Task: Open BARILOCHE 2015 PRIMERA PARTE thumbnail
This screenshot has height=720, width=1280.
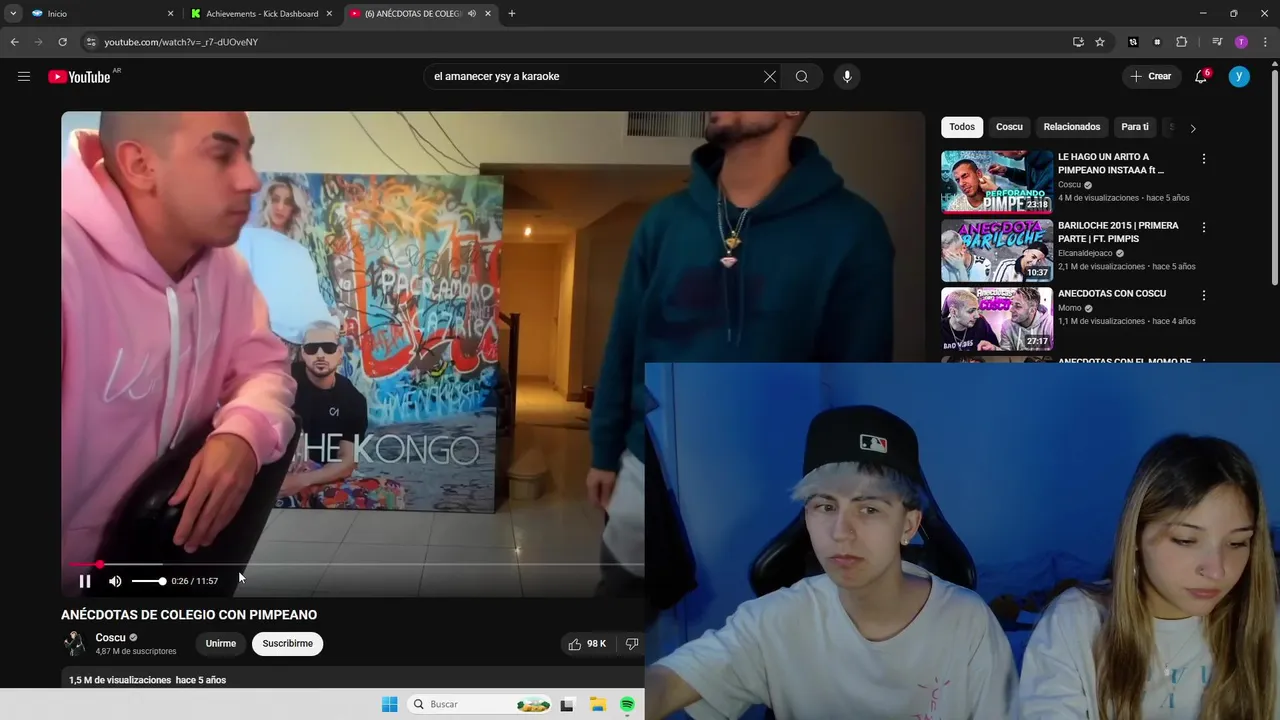Action: [997, 250]
